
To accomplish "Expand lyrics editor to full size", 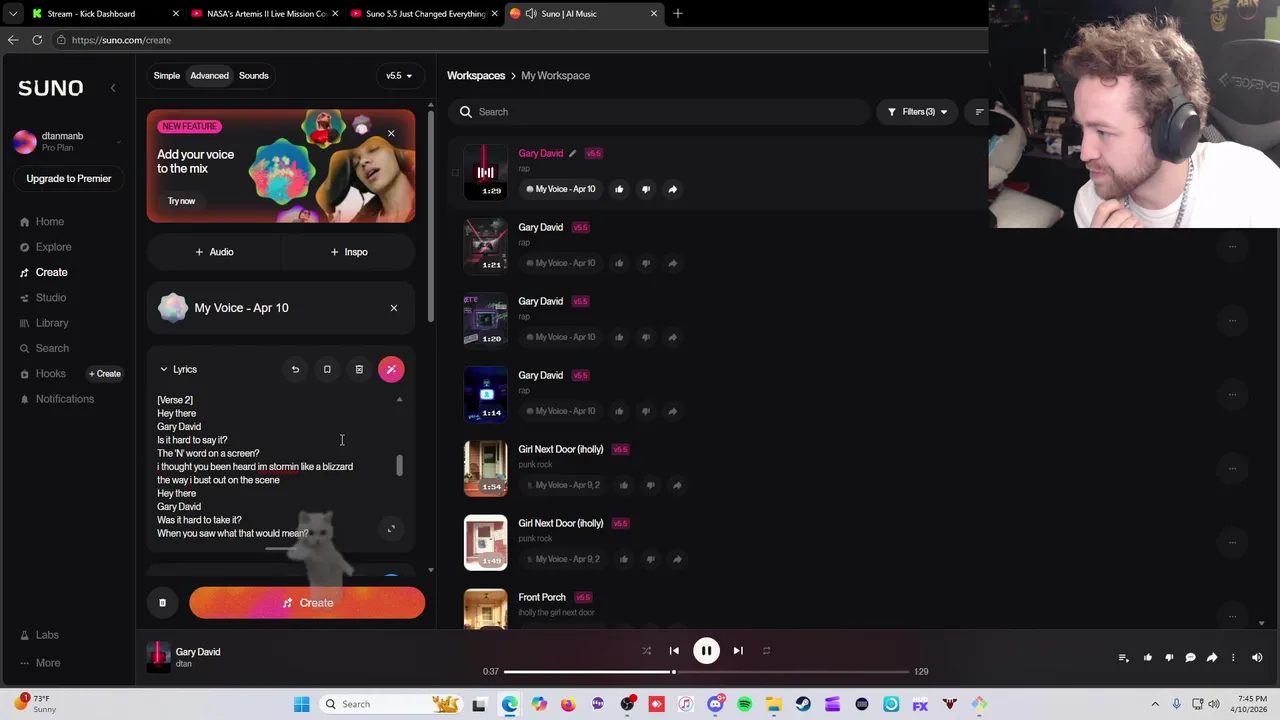I will 391,529.
